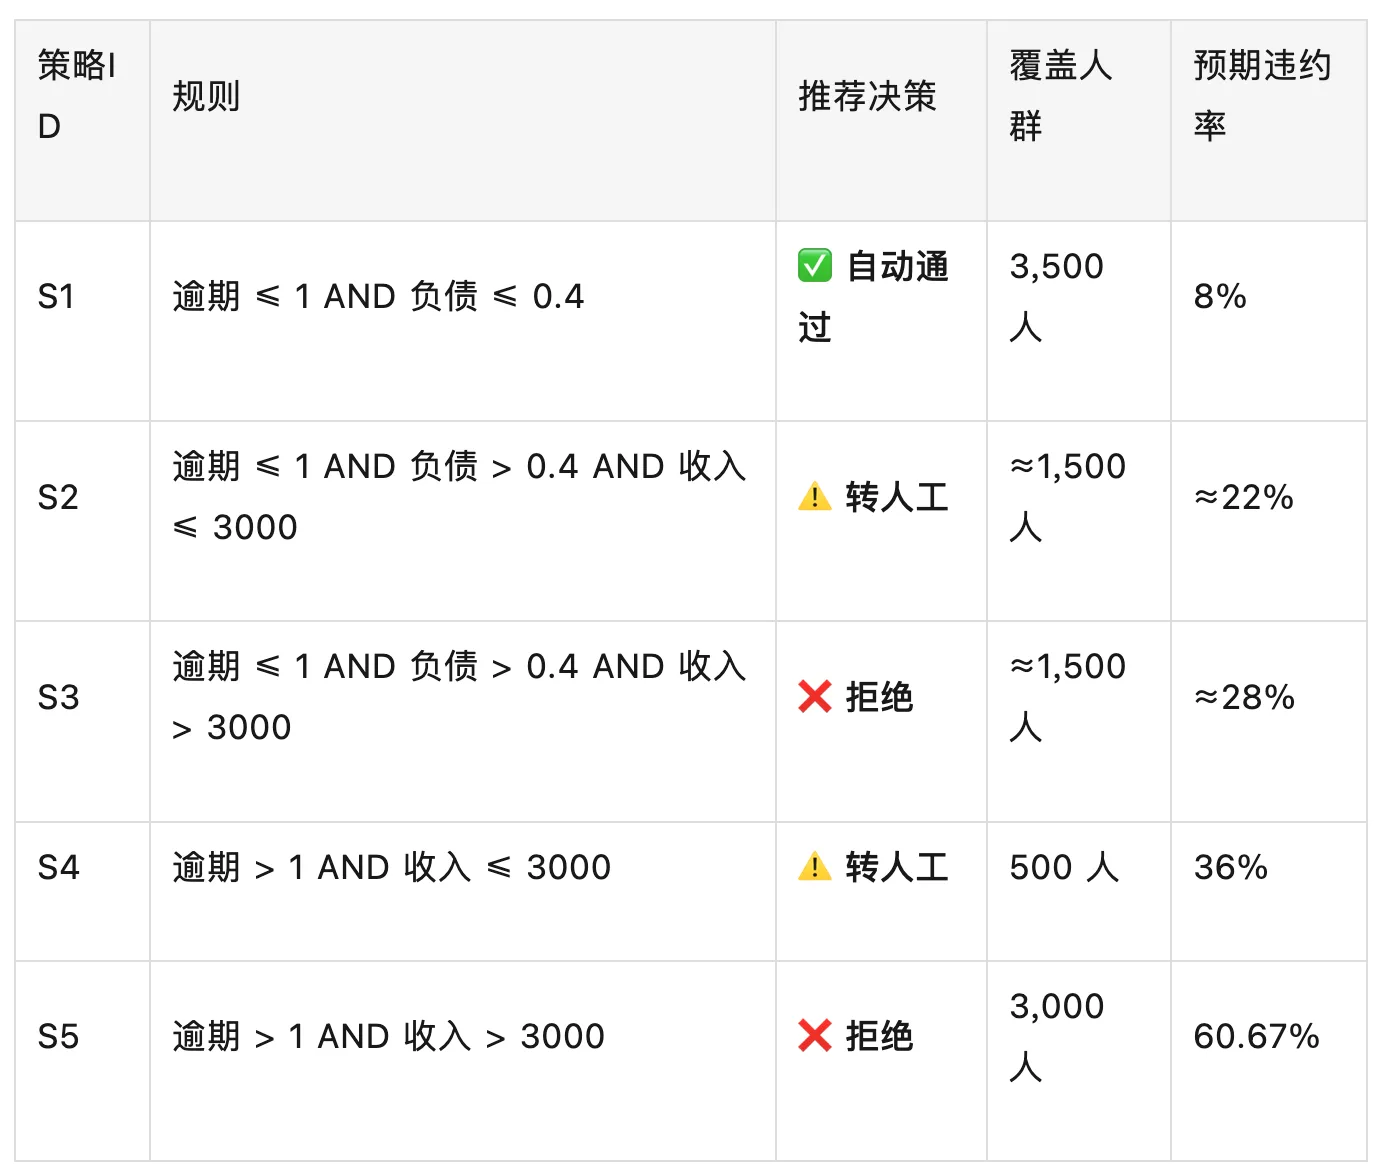Click the green checkmark icon in S1 row
The image size is (1378, 1168).
tap(815, 266)
